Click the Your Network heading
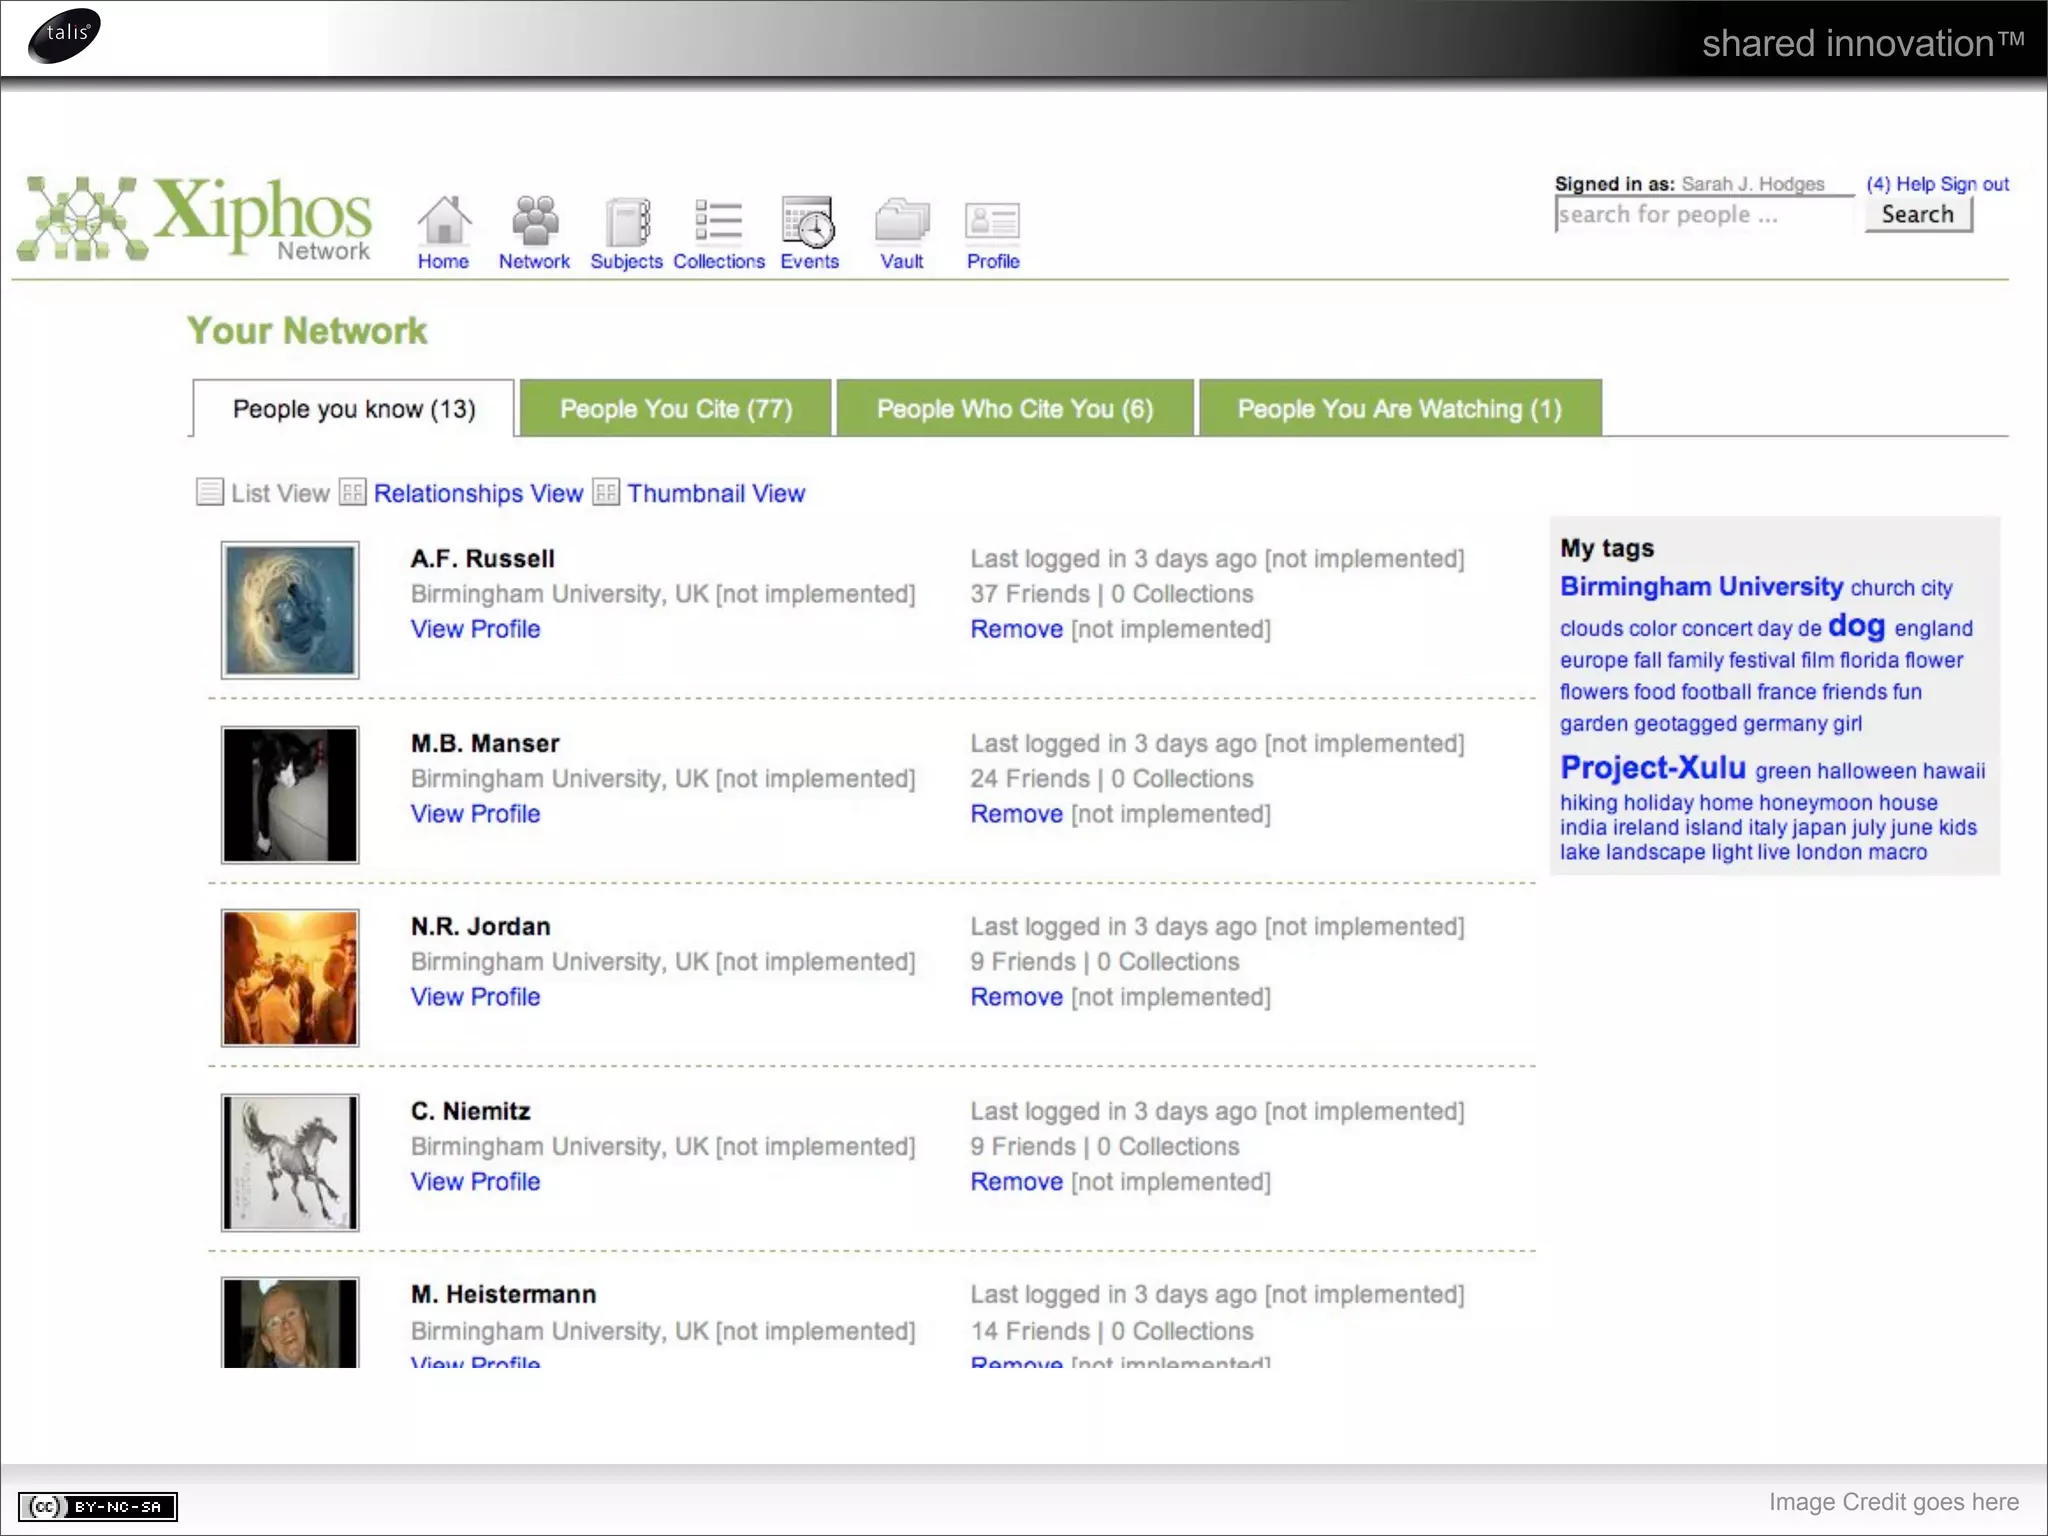The image size is (2048, 1536). pyautogui.click(x=307, y=331)
